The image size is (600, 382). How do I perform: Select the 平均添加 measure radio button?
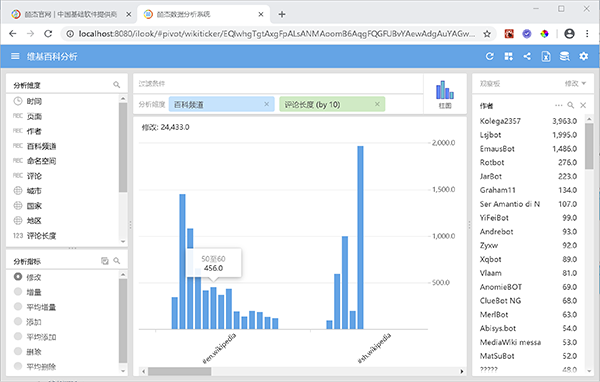18,336
